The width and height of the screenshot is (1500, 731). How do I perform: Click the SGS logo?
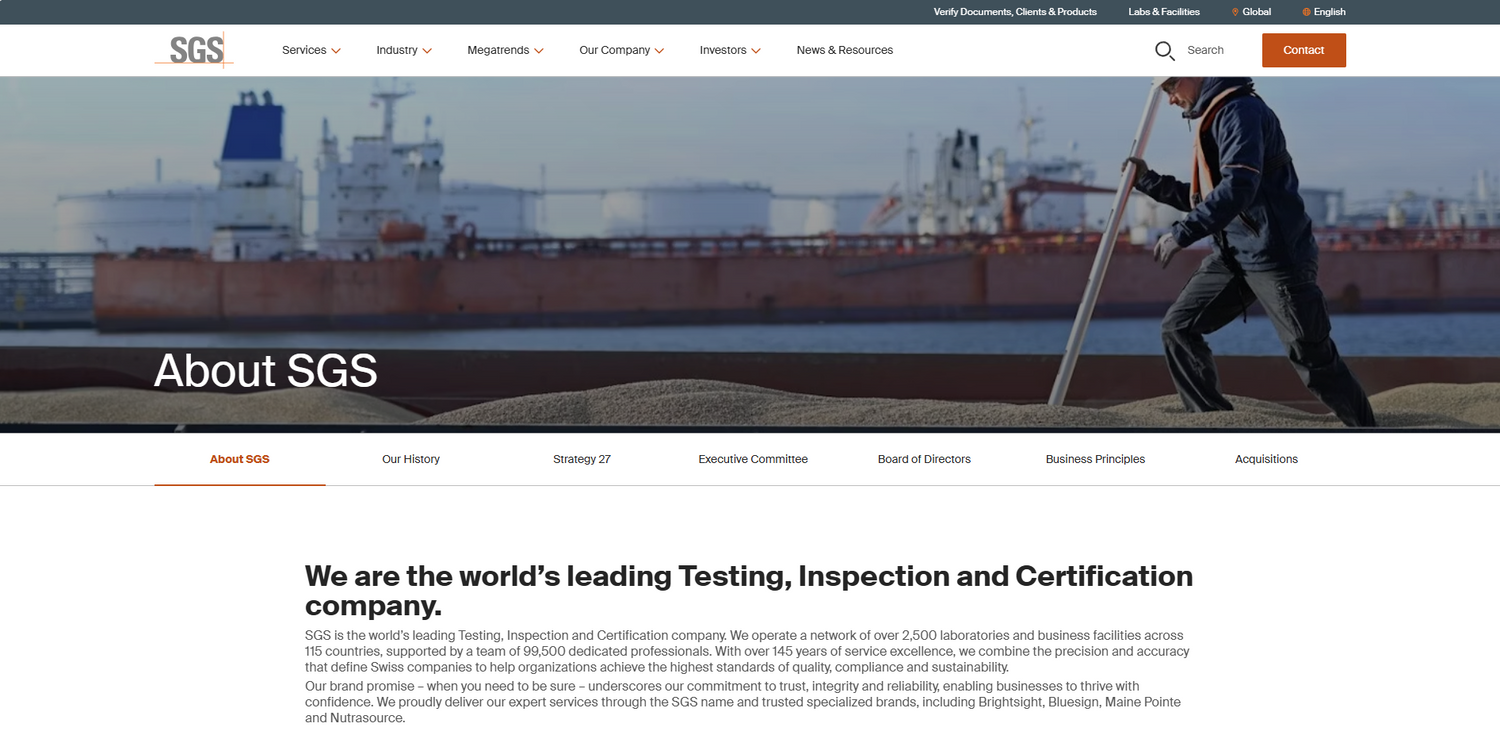(x=195, y=50)
